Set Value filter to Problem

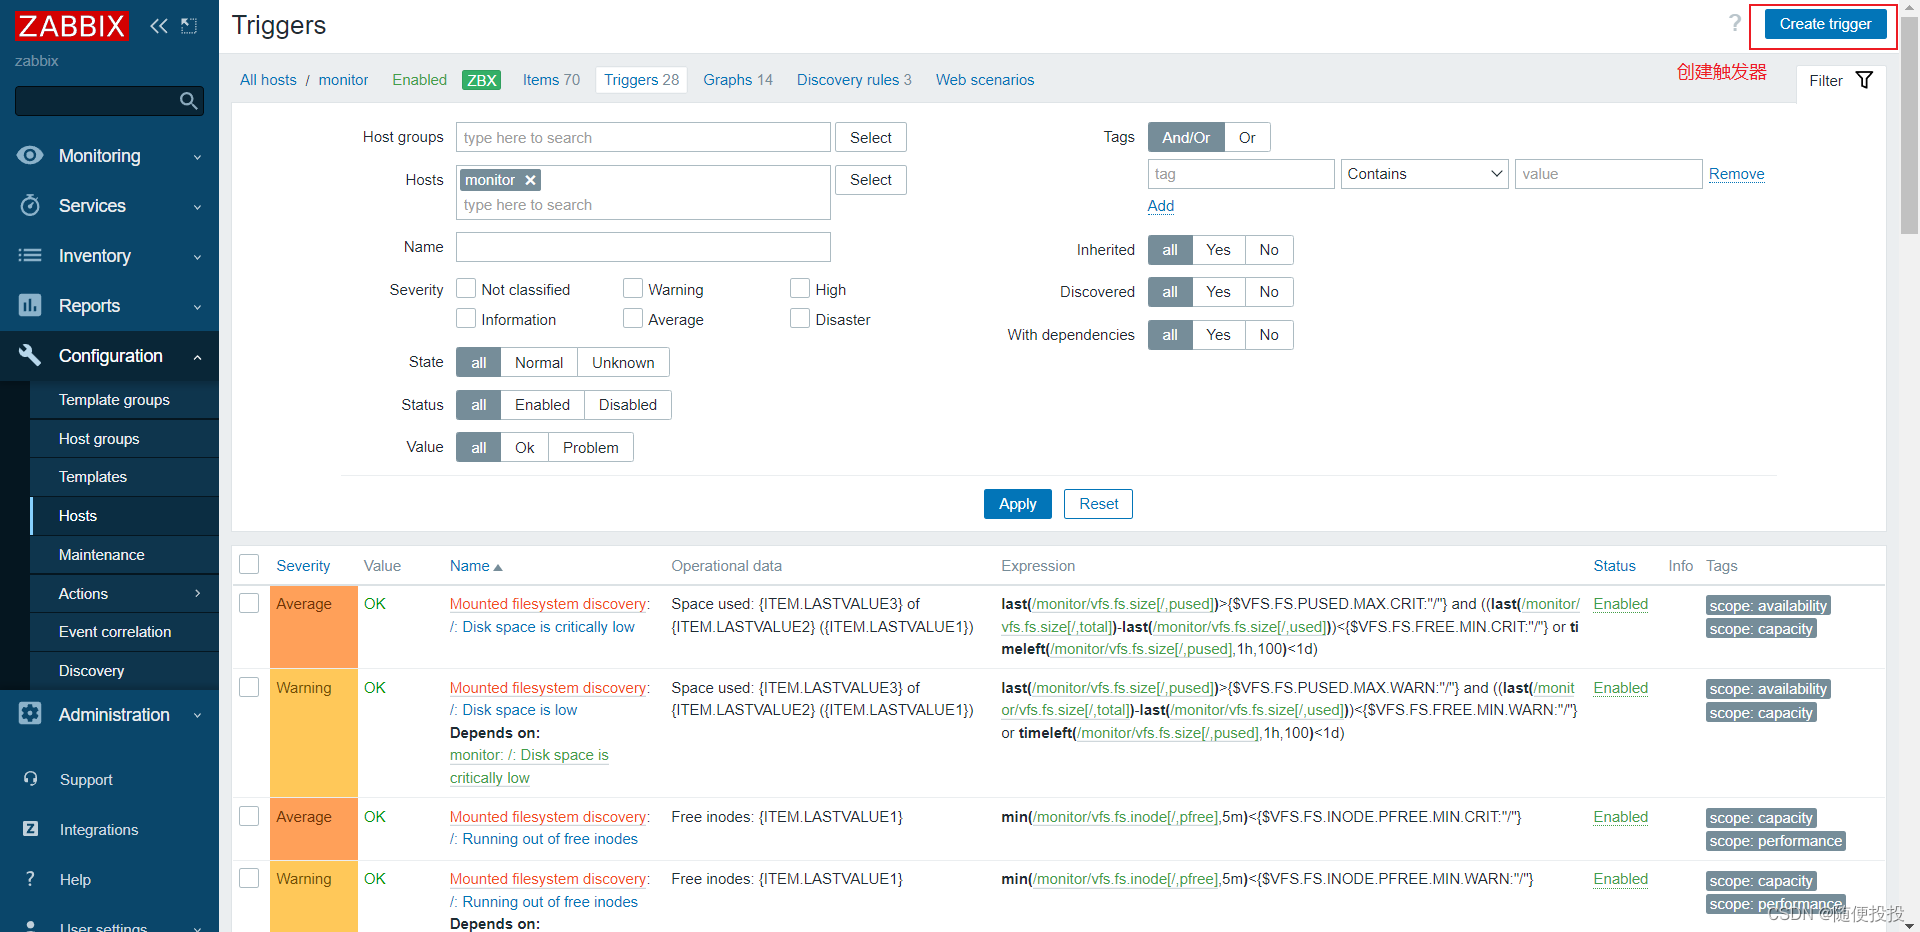590,448
